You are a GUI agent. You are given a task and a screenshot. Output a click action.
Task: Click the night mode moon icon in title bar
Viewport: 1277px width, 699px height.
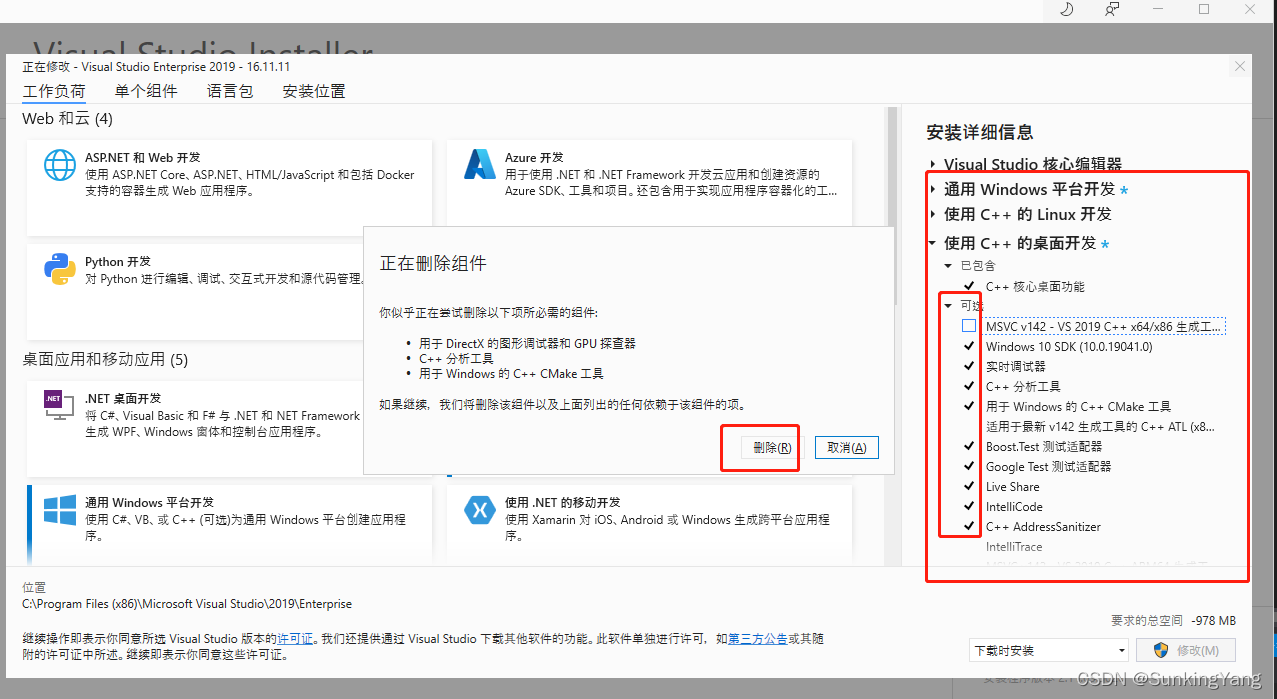click(x=1066, y=9)
